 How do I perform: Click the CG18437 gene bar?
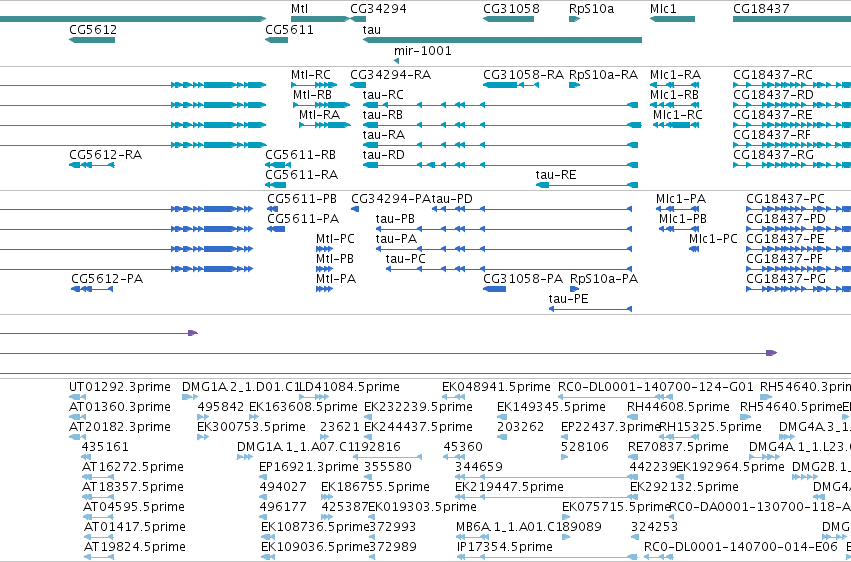pyautogui.click(x=792, y=19)
